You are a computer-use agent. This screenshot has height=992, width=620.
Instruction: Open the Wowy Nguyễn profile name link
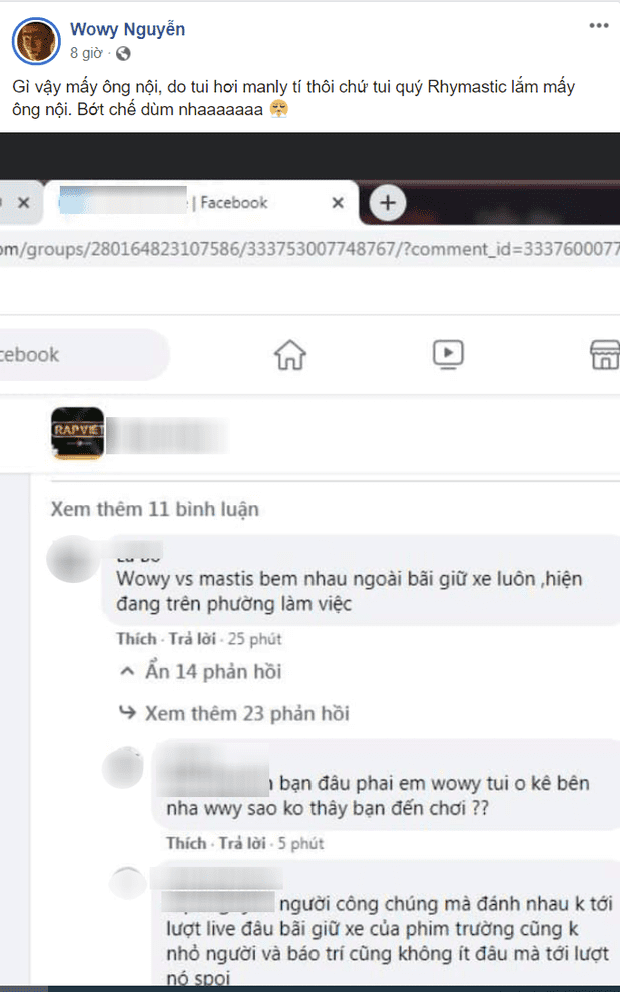[127, 29]
